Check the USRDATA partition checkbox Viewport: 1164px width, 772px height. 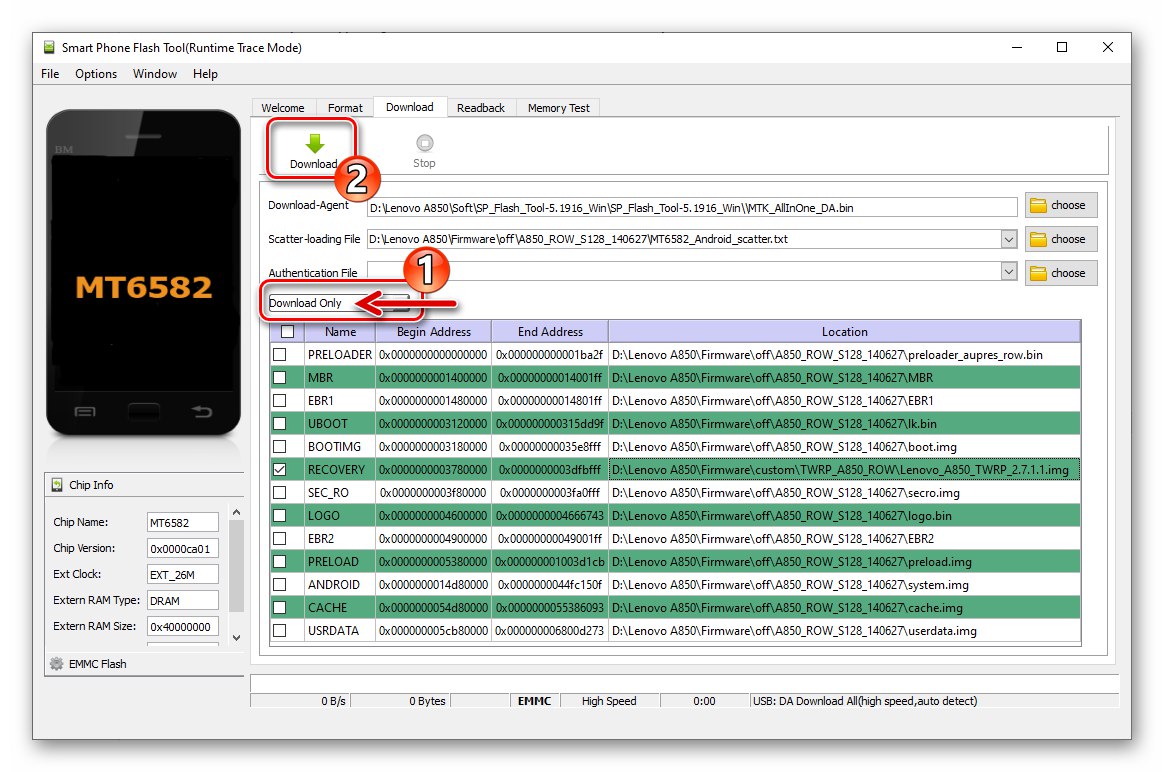click(x=280, y=631)
